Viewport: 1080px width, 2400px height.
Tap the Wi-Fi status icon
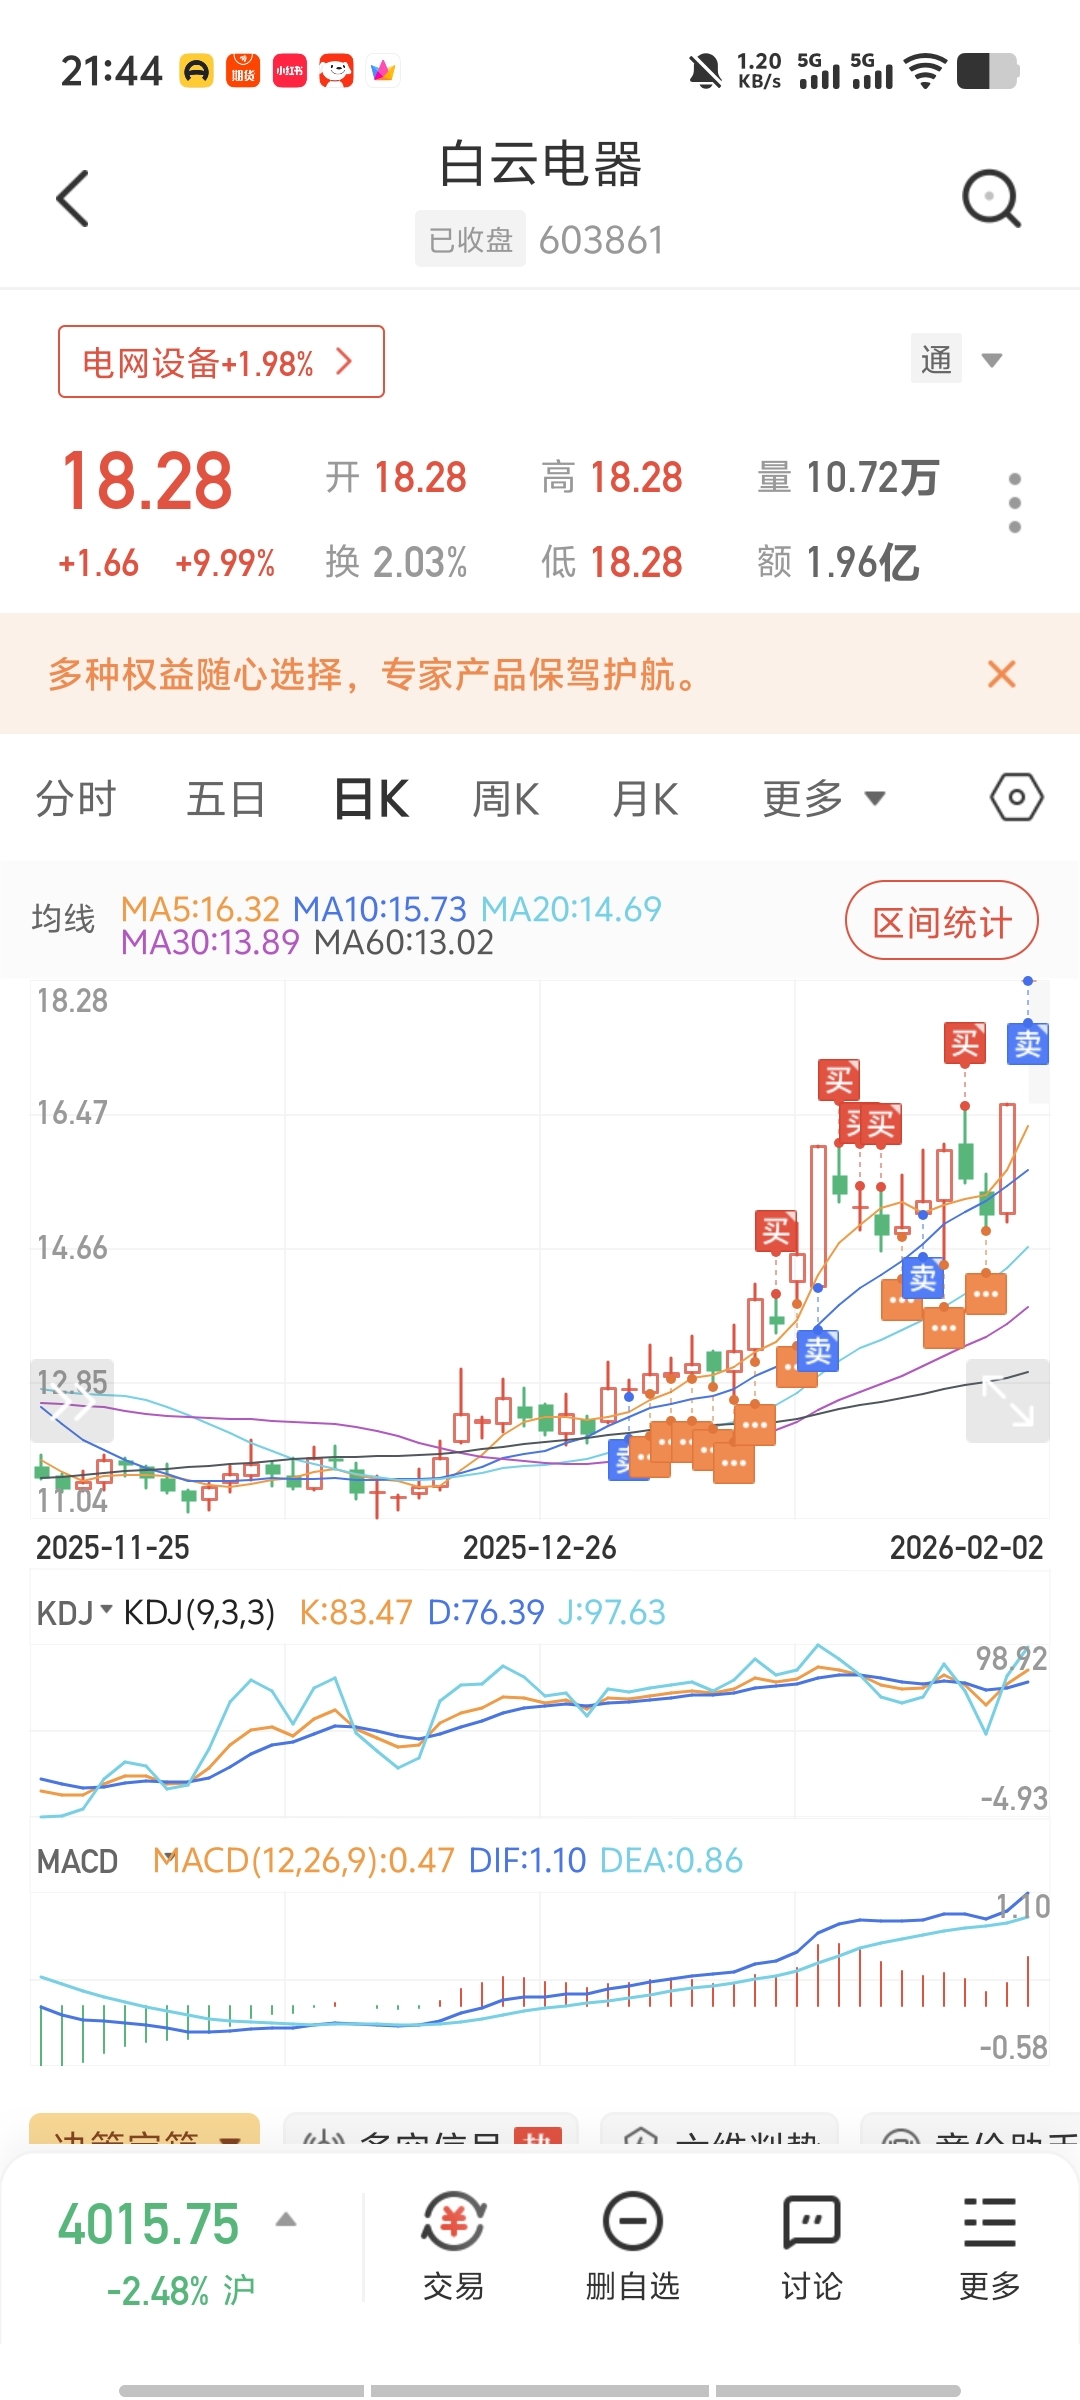[x=925, y=71]
